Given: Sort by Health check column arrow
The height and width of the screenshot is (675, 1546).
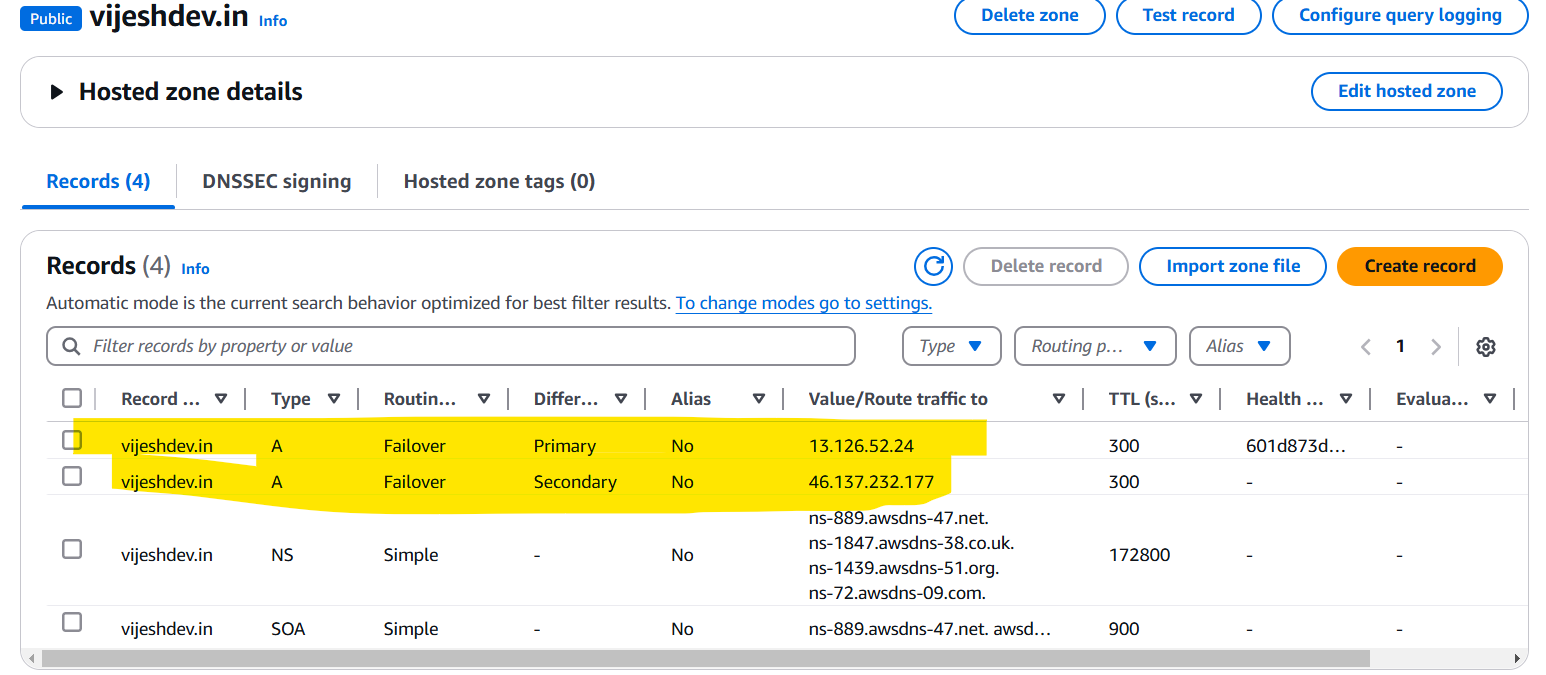Looking at the screenshot, I should 1346,399.
